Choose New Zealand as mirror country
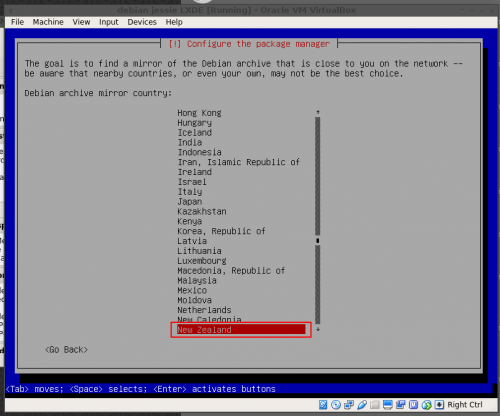 click(241, 330)
